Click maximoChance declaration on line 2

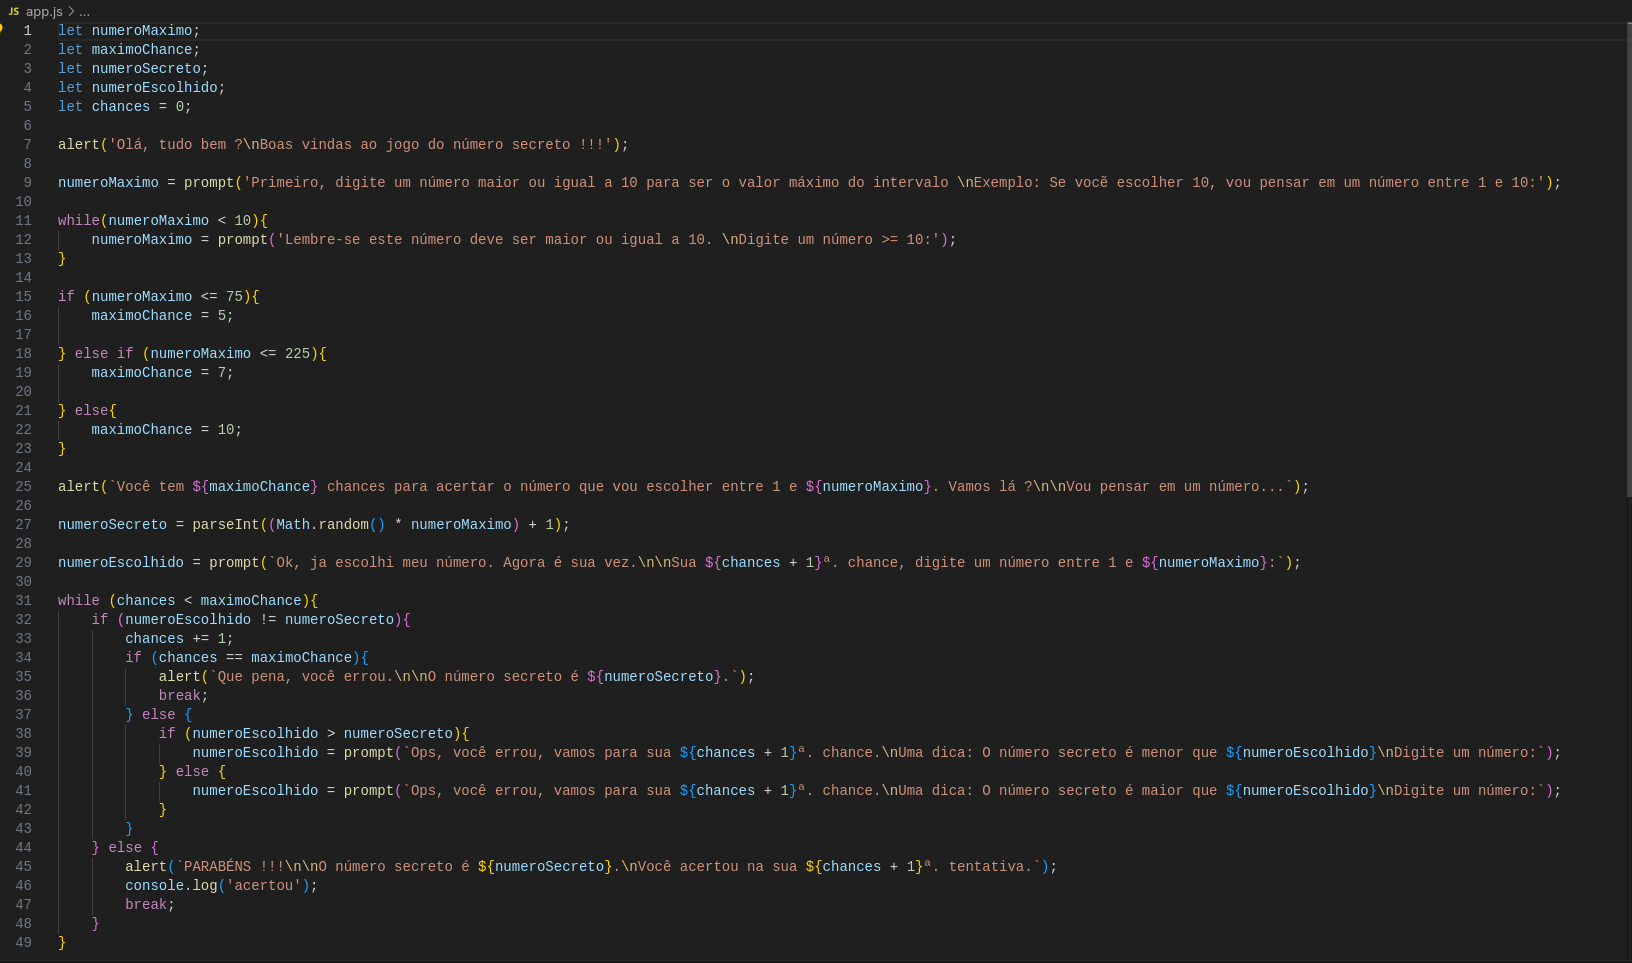pos(142,50)
